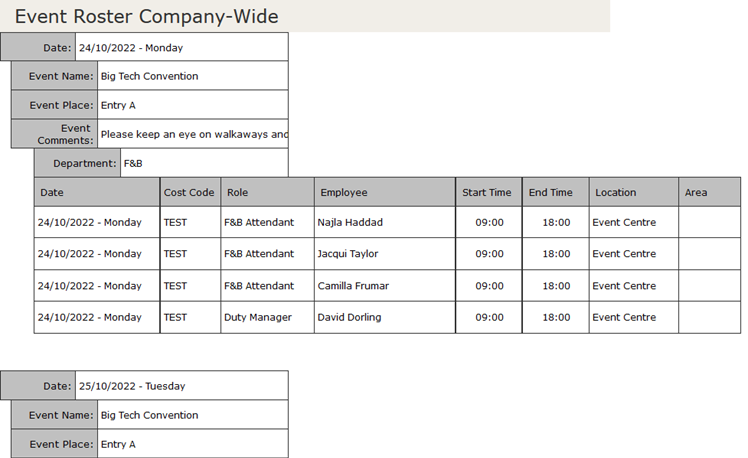The image size is (748, 458).
Task: Click the TEST cost code in Jacqui Taylor's row
Action: 175,254
